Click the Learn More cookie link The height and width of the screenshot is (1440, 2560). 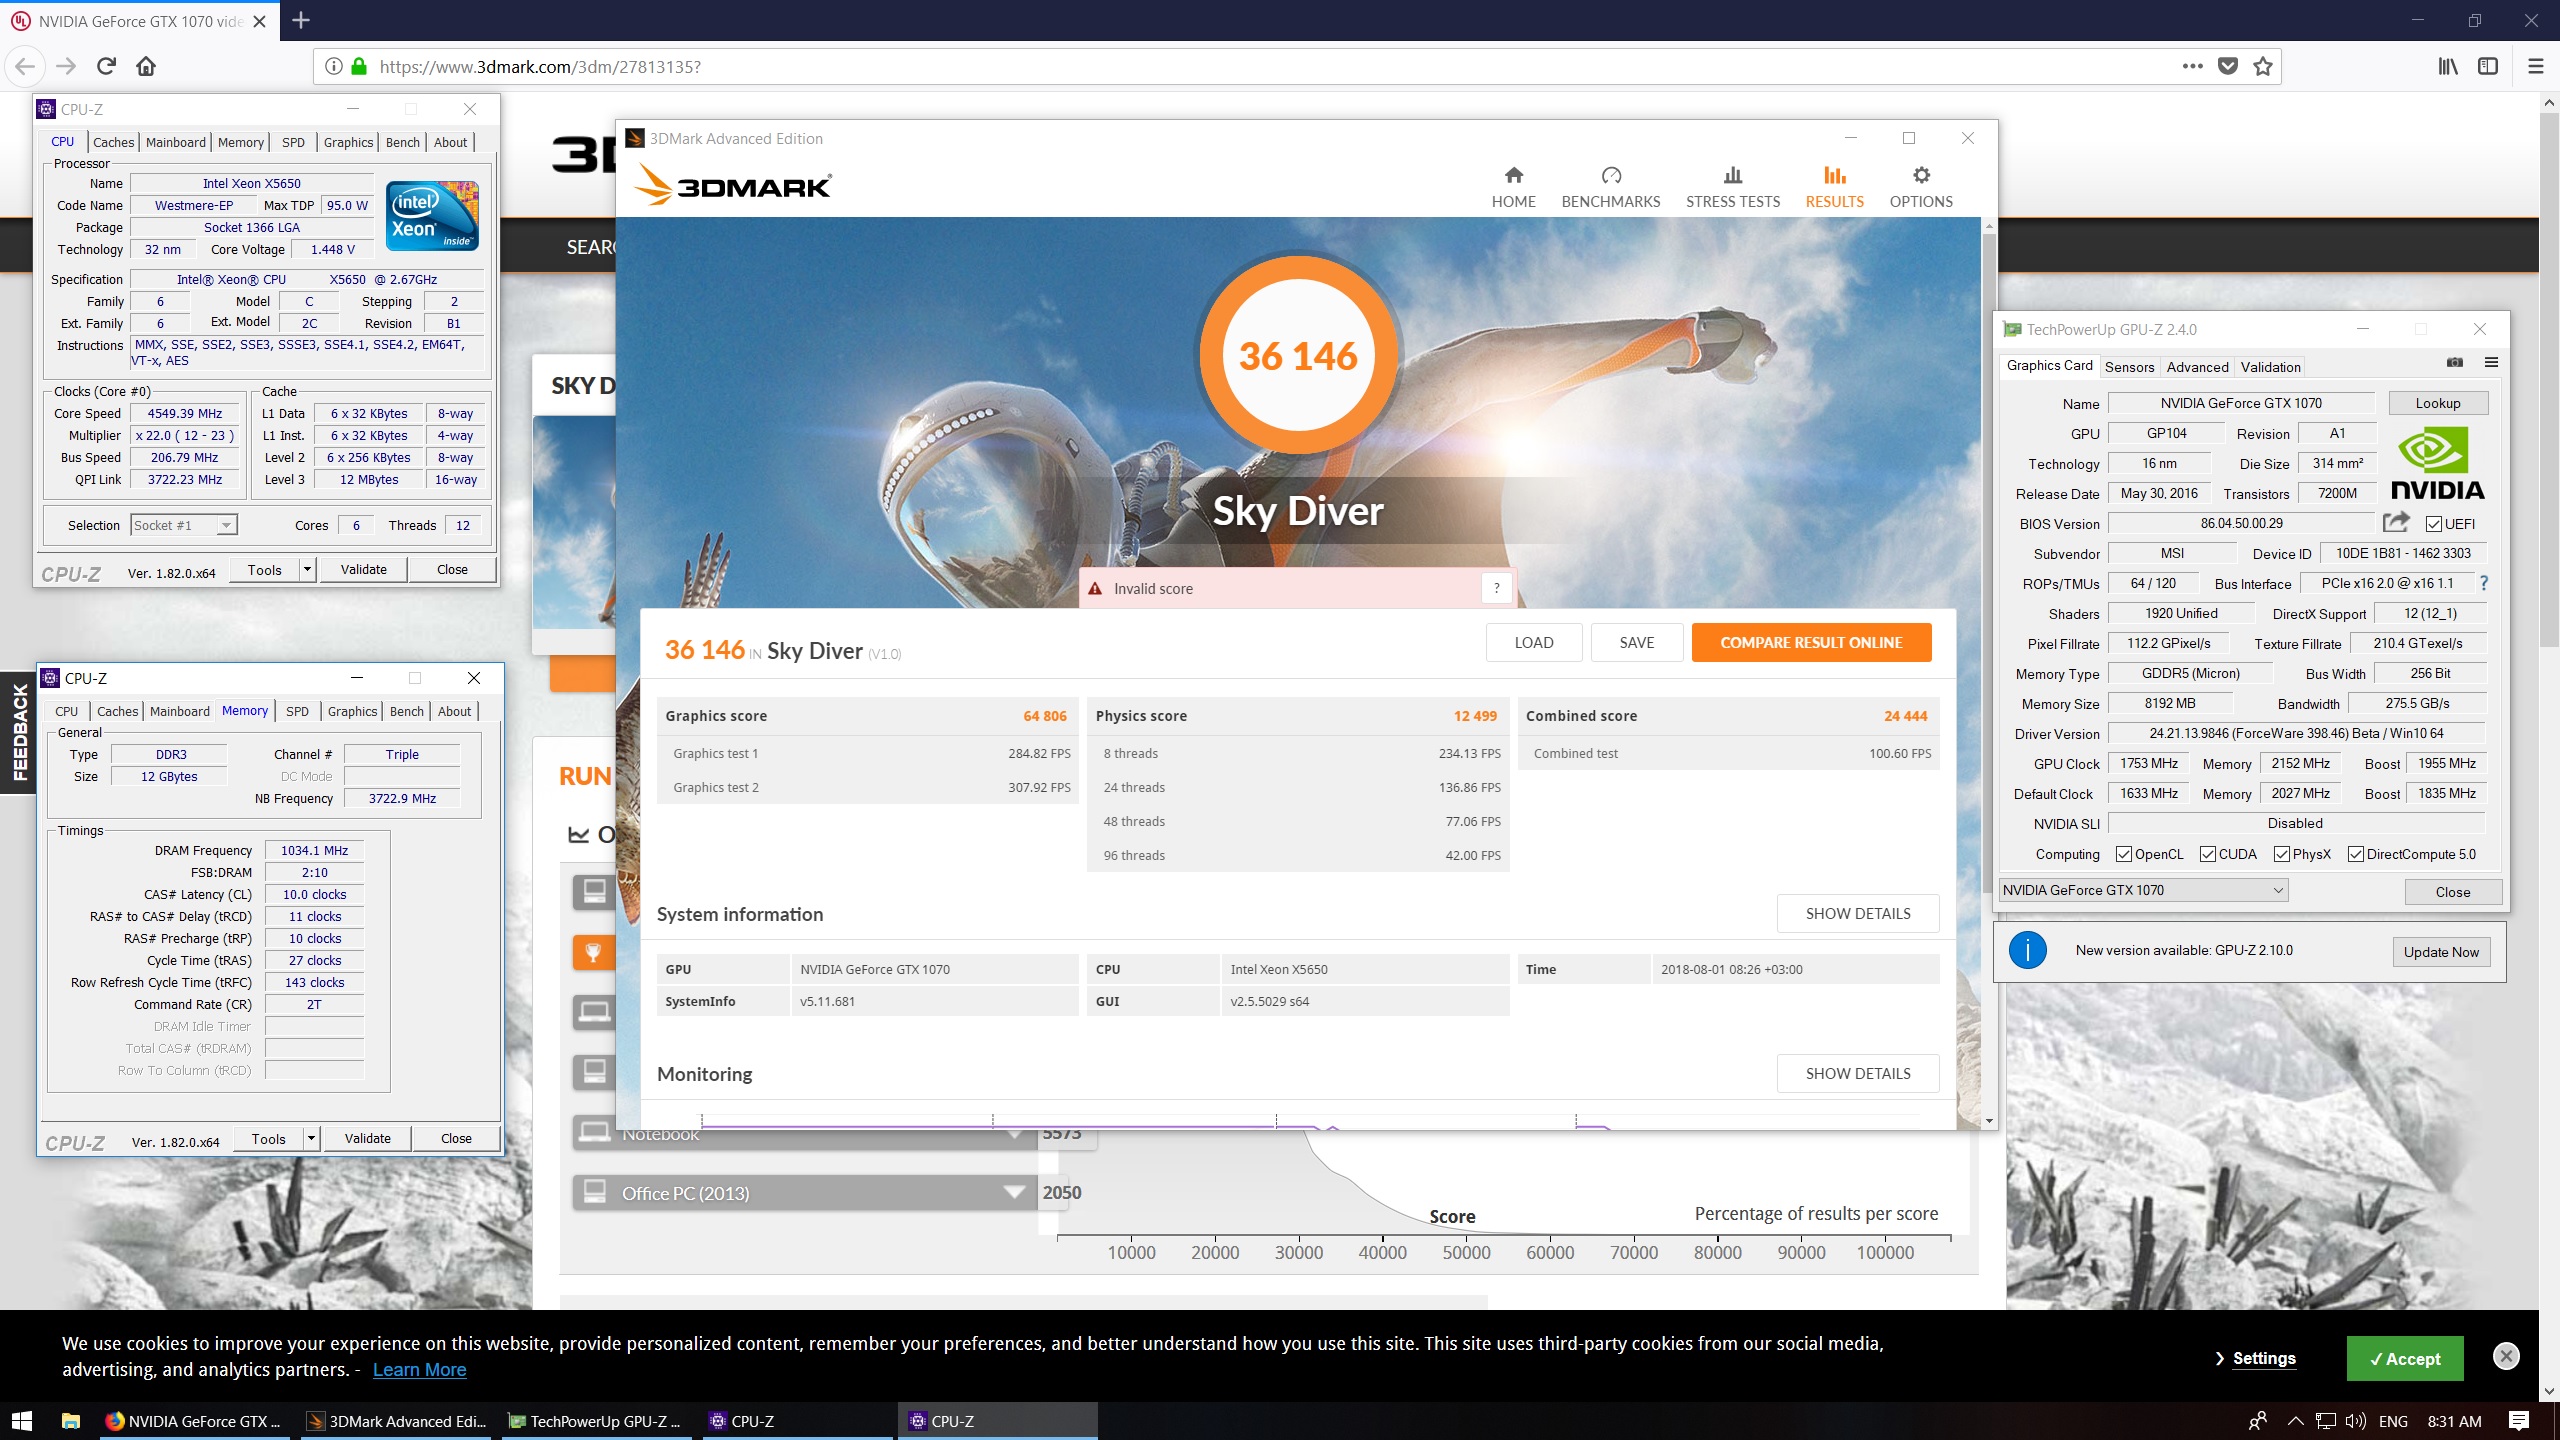click(x=419, y=1370)
